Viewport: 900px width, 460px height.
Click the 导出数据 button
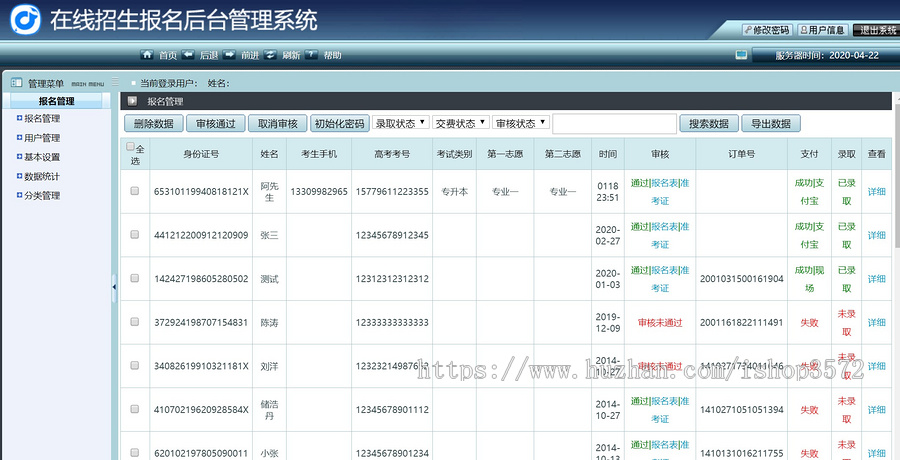click(771, 123)
